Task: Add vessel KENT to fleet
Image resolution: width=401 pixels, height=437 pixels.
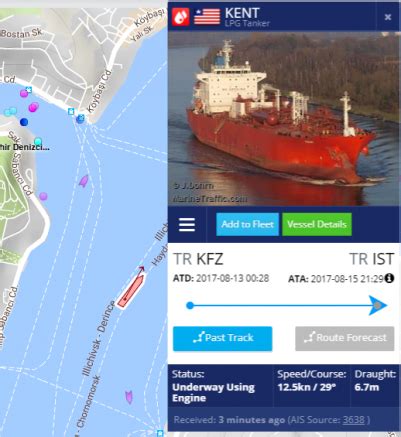Action: pos(247,224)
